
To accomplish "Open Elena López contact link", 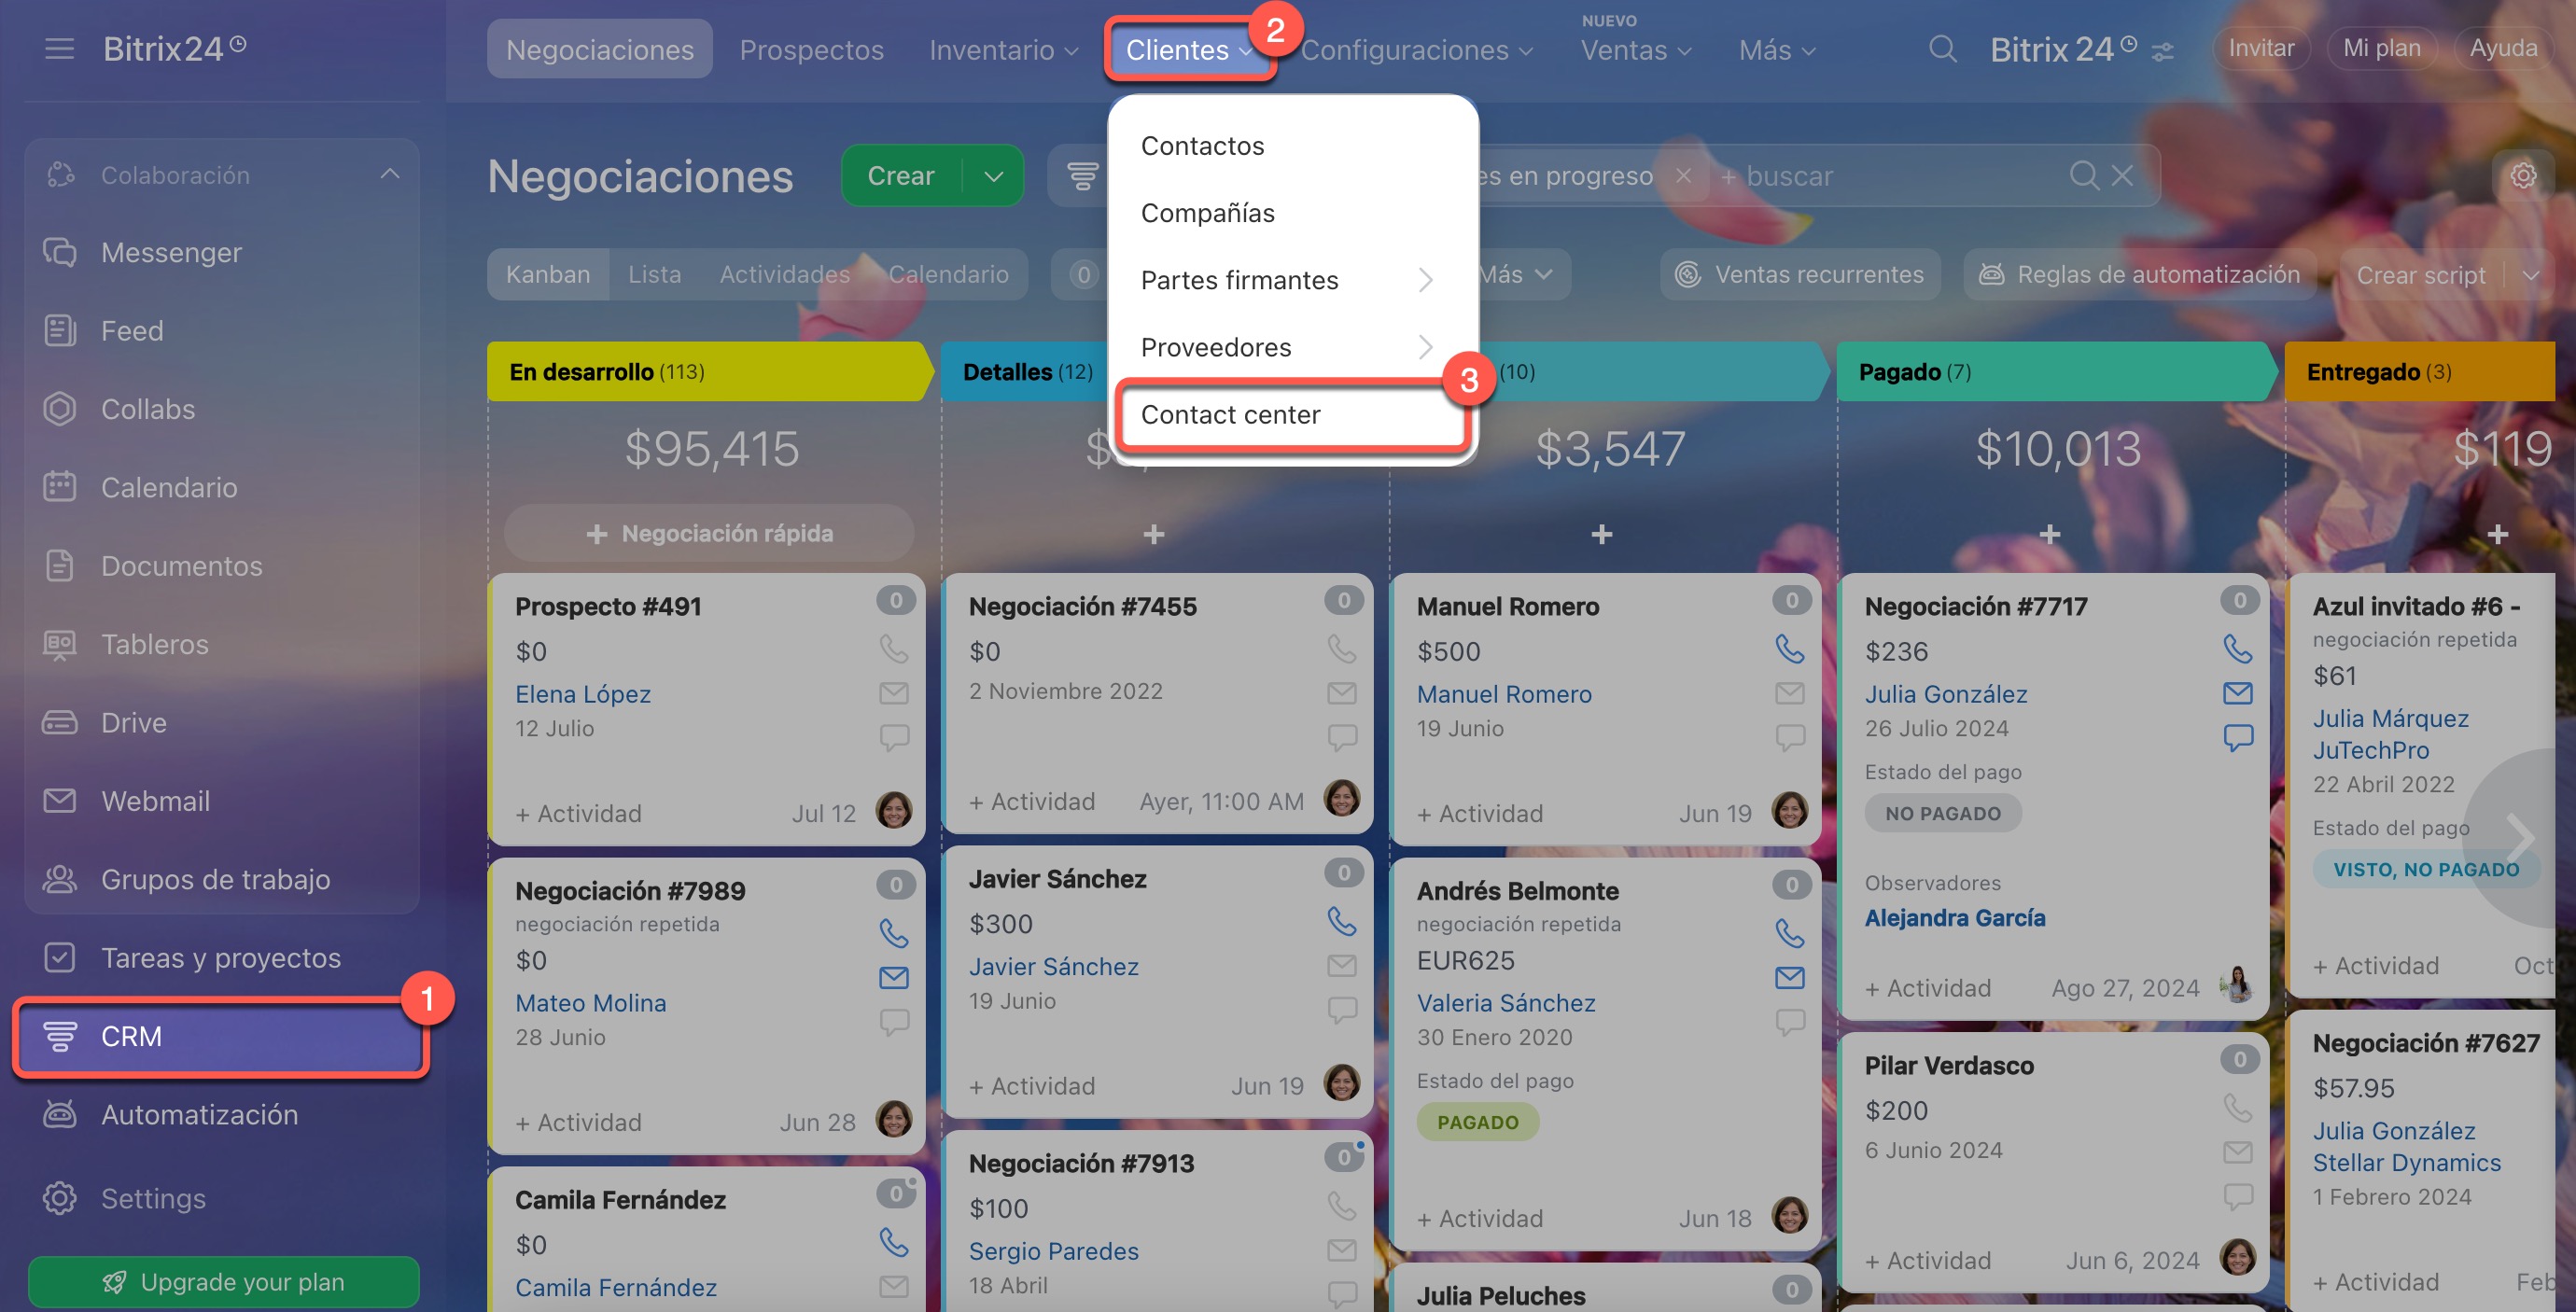I will coord(583,694).
